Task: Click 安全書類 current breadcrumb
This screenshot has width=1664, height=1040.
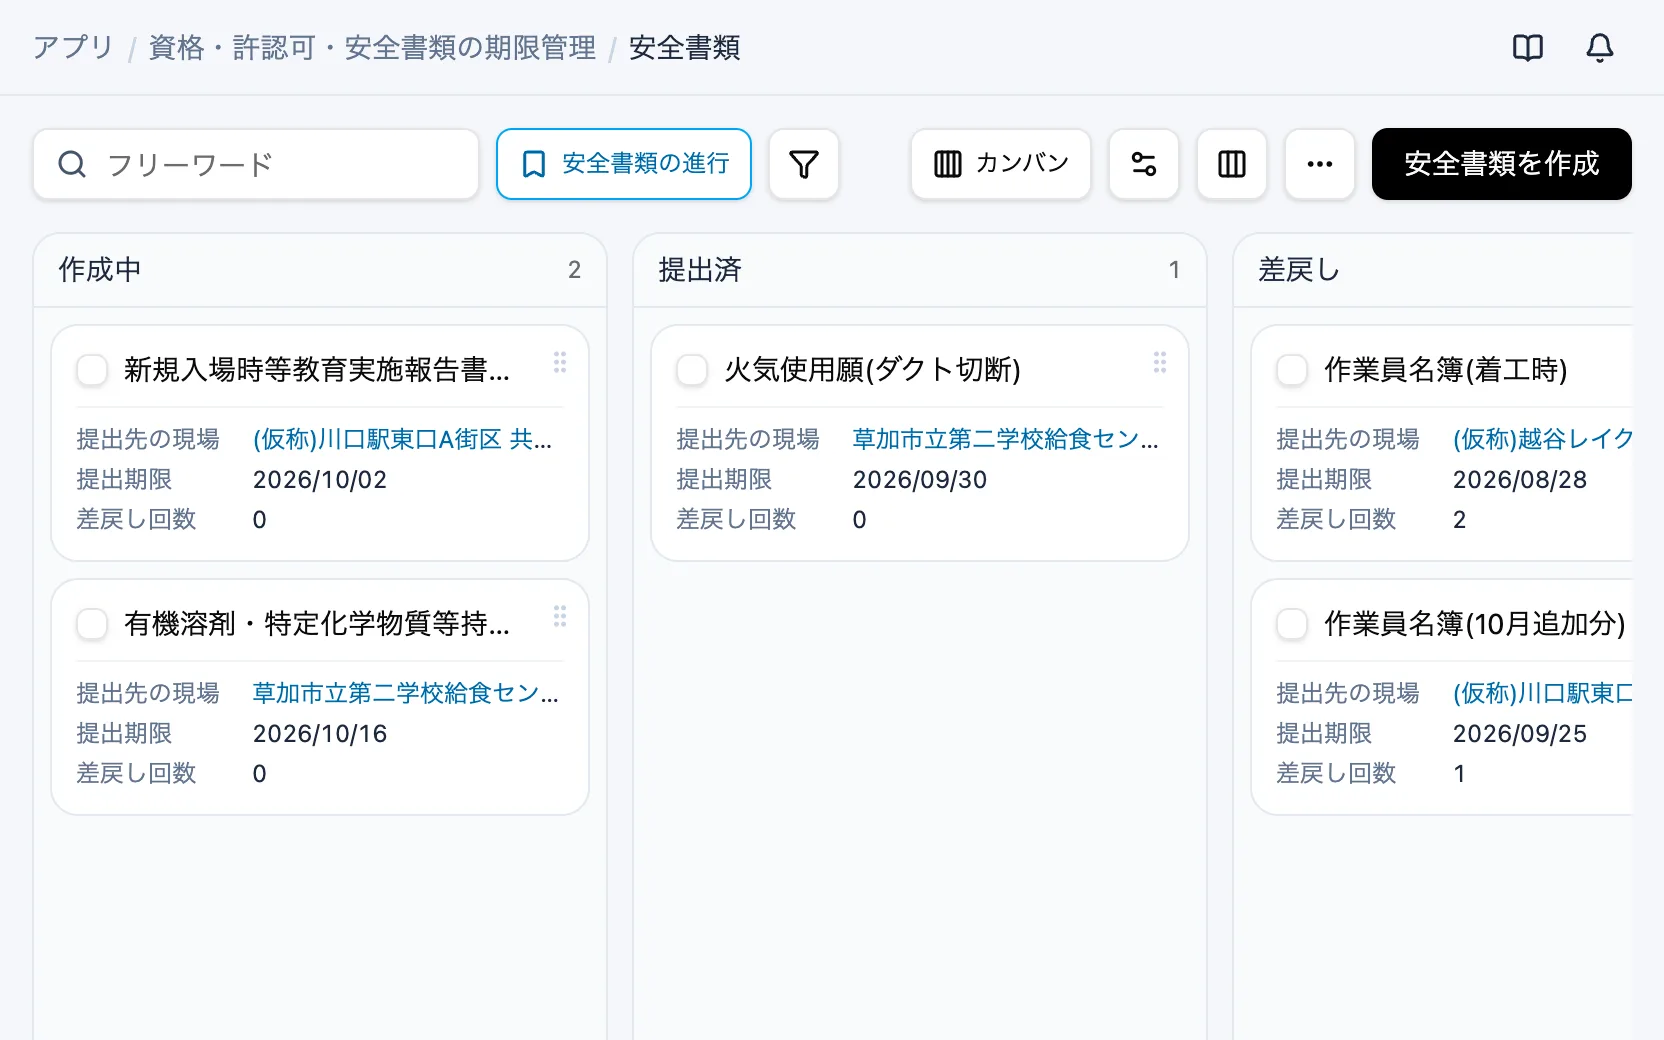Action: pyautogui.click(x=685, y=47)
